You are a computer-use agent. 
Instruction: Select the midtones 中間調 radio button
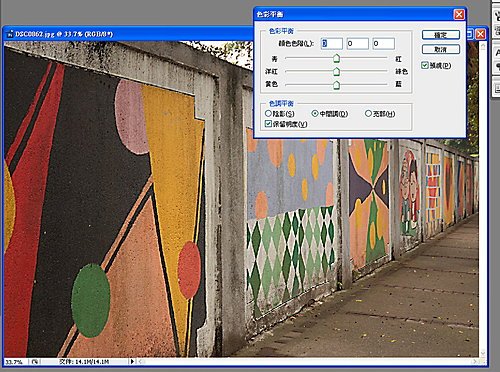[315, 114]
